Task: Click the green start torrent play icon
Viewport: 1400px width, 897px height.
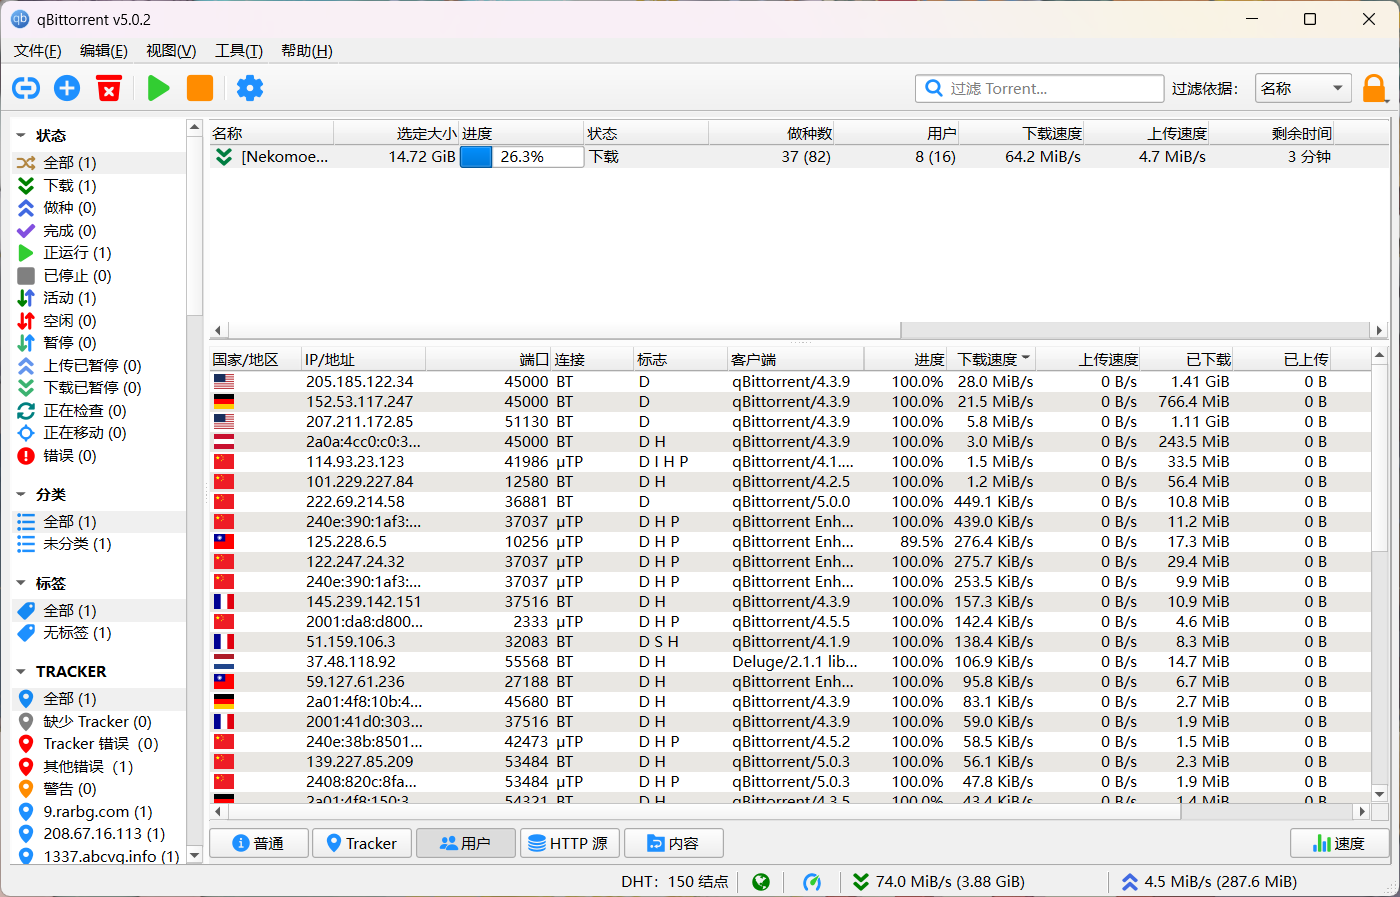Action: 158,88
